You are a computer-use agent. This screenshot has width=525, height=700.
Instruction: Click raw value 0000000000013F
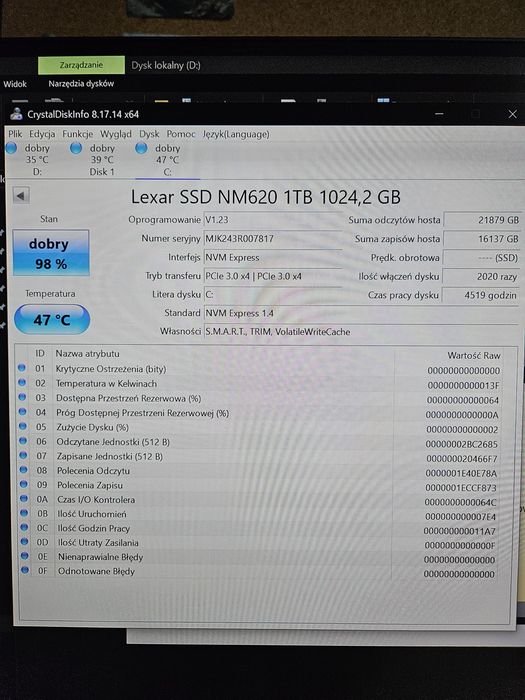(x=463, y=385)
